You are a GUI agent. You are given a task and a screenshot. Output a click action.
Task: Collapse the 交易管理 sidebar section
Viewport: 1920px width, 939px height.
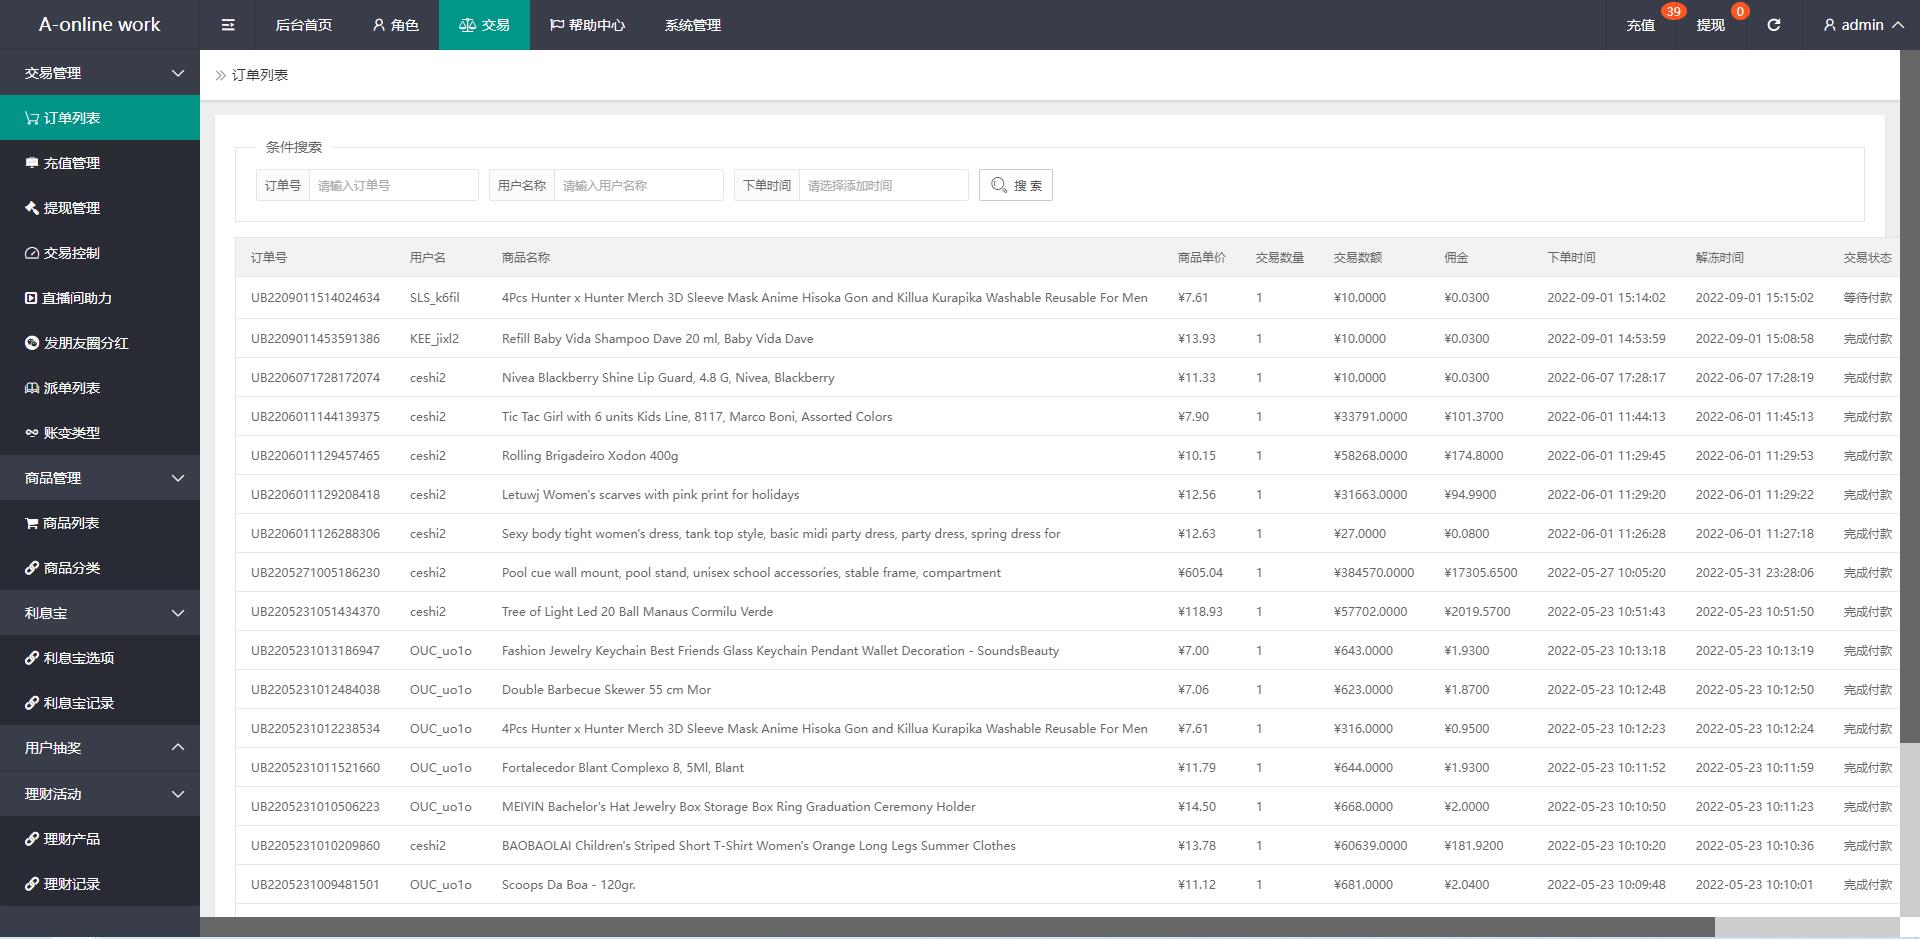point(178,73)
